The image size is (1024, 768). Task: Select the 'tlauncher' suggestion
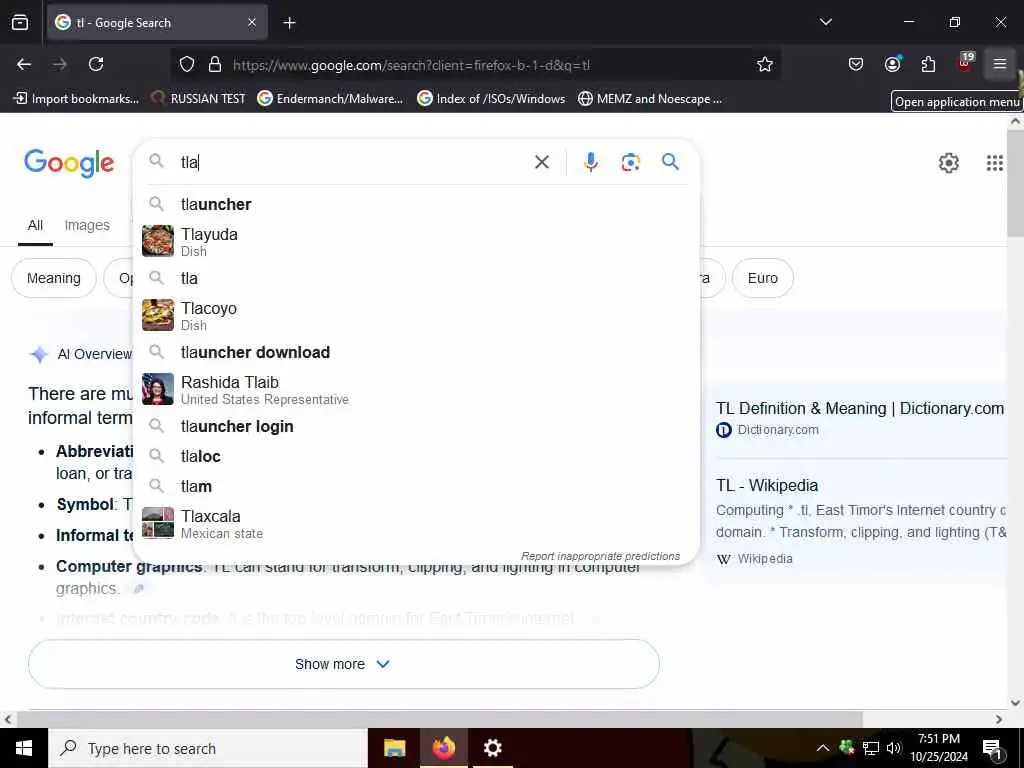(416, 204)
